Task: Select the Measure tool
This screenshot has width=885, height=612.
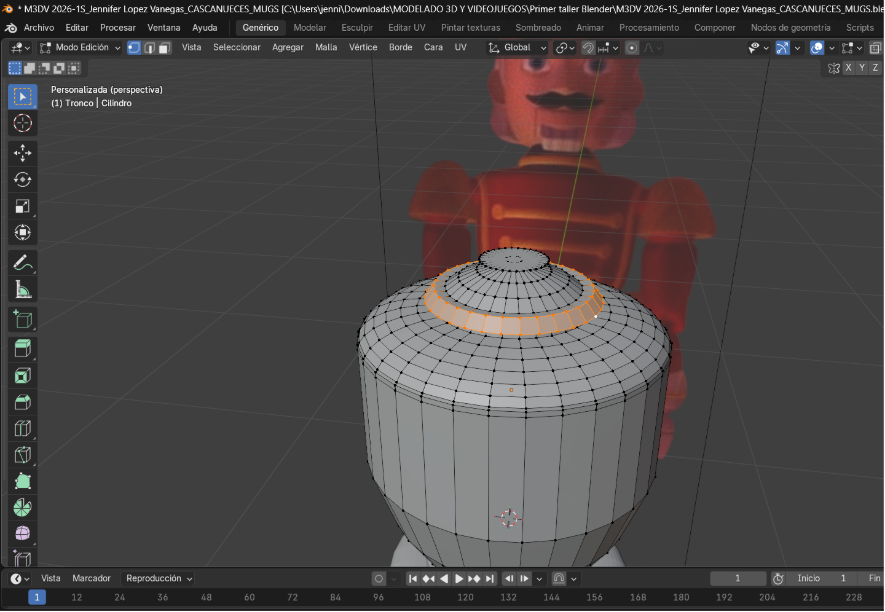Action: pos(22,288)
